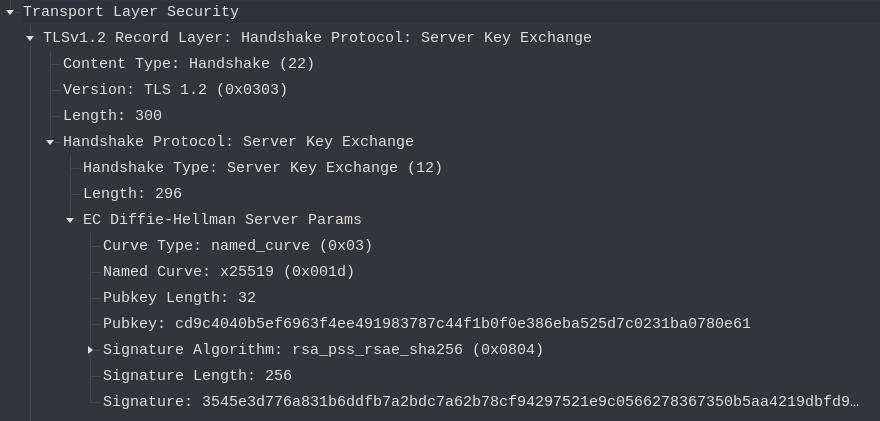The height and width of the screenshot is (421, 880).
Task: Select the Pubkey hex value row
Action: coord(426,324)
